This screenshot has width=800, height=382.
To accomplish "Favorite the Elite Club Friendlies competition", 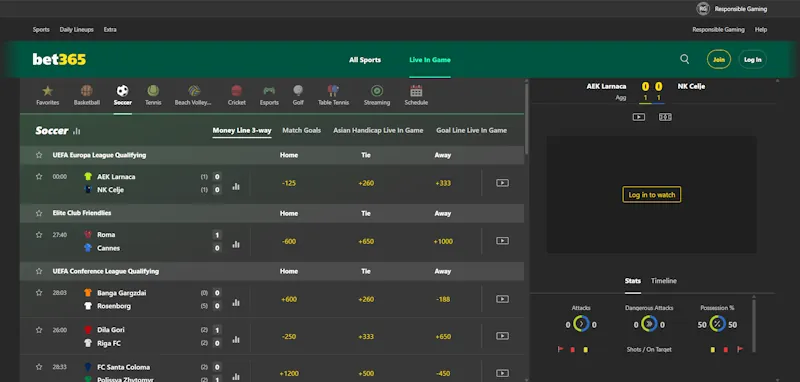I will pyautogui.click(x=39, y=213).
